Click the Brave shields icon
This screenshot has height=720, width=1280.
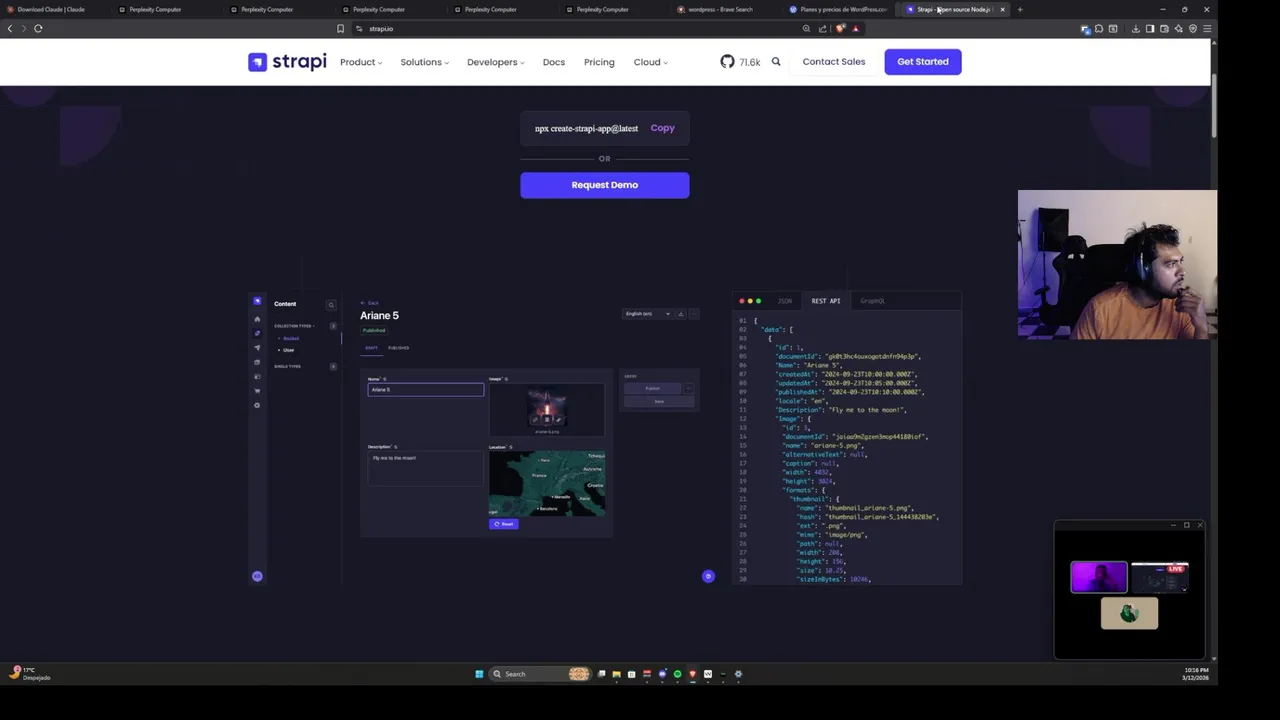click(840, 28)
